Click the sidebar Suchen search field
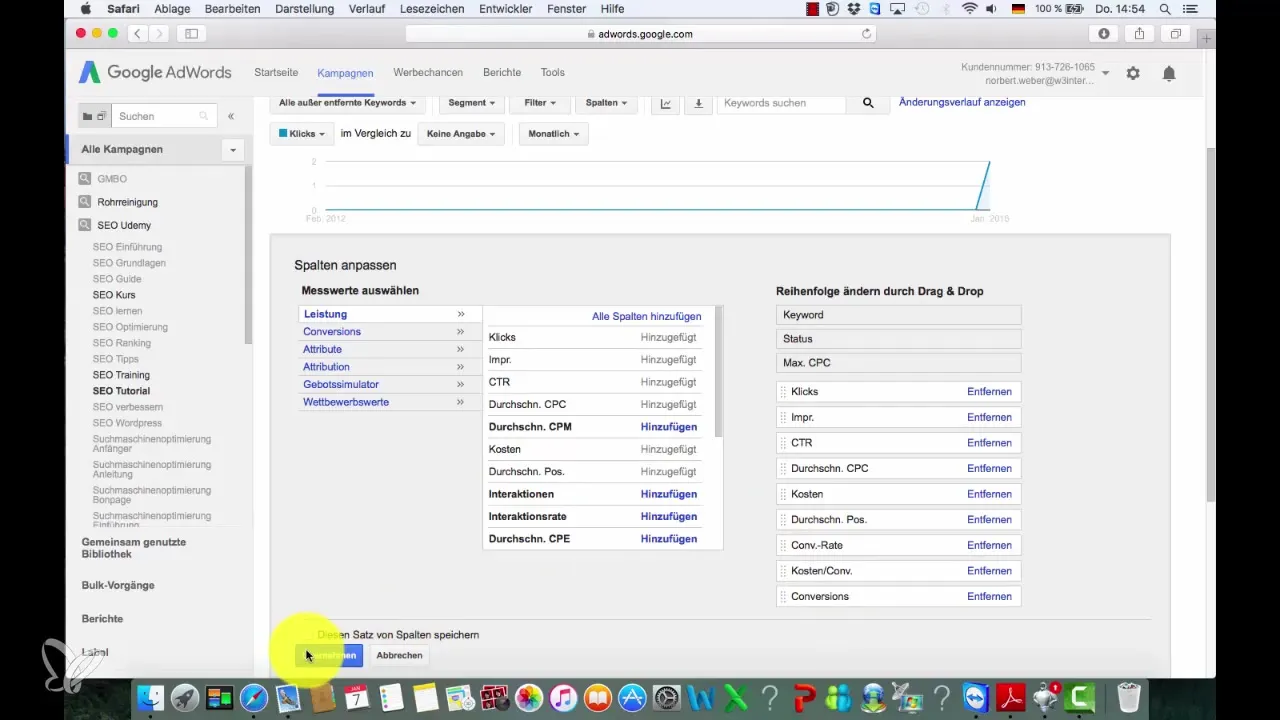 [164, 116]
